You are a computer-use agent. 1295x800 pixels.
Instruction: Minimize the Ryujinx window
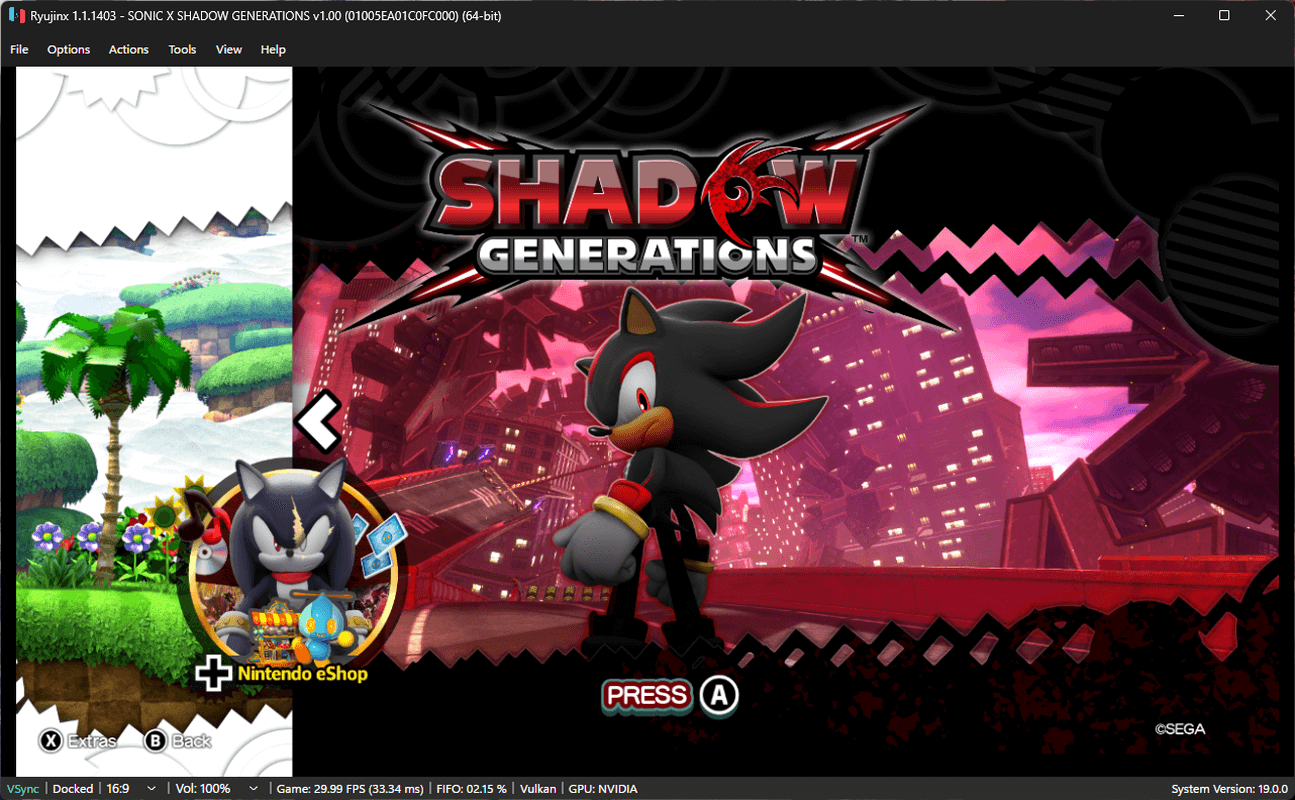point(1178,16)
